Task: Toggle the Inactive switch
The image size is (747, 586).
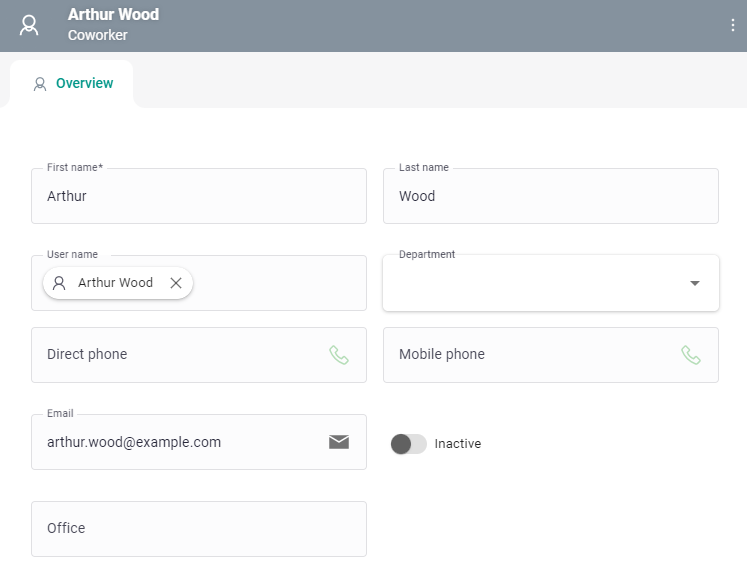Action: pos(408,444)
